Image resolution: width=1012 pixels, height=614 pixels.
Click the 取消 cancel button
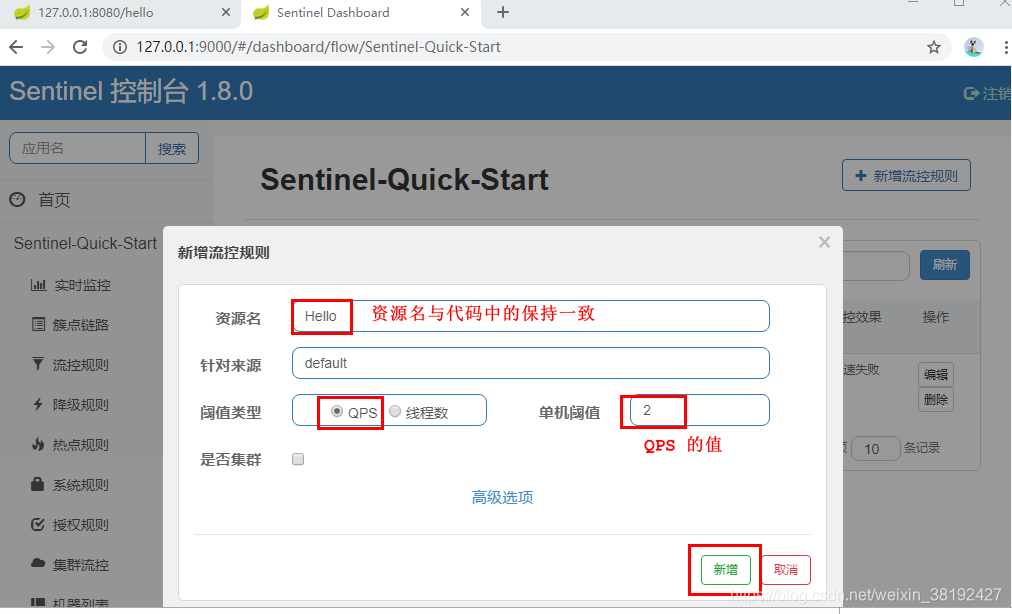[785, 570]
